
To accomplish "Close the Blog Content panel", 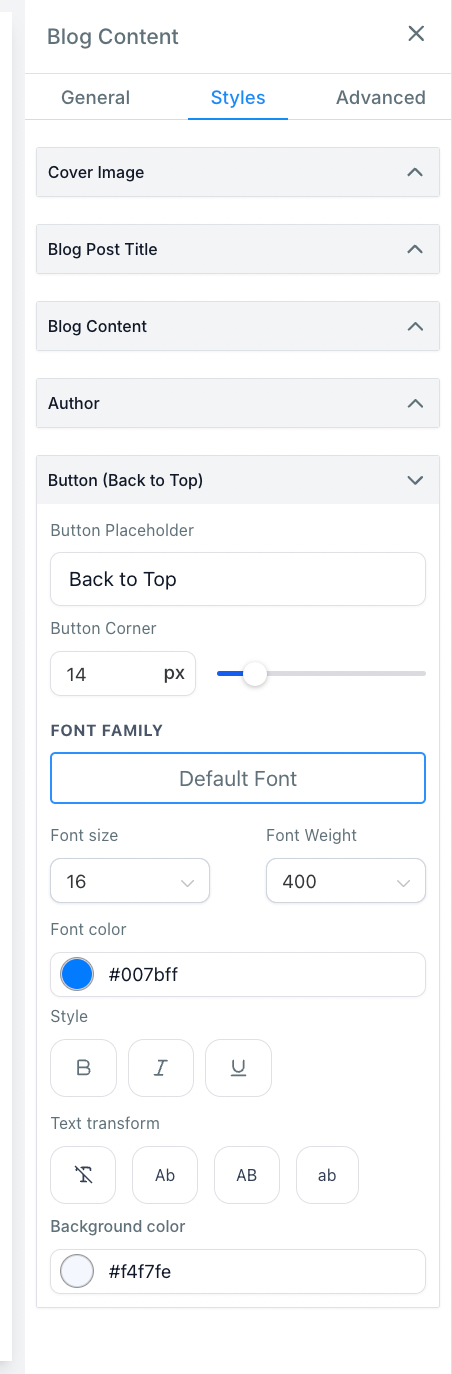I will (416, 34).
